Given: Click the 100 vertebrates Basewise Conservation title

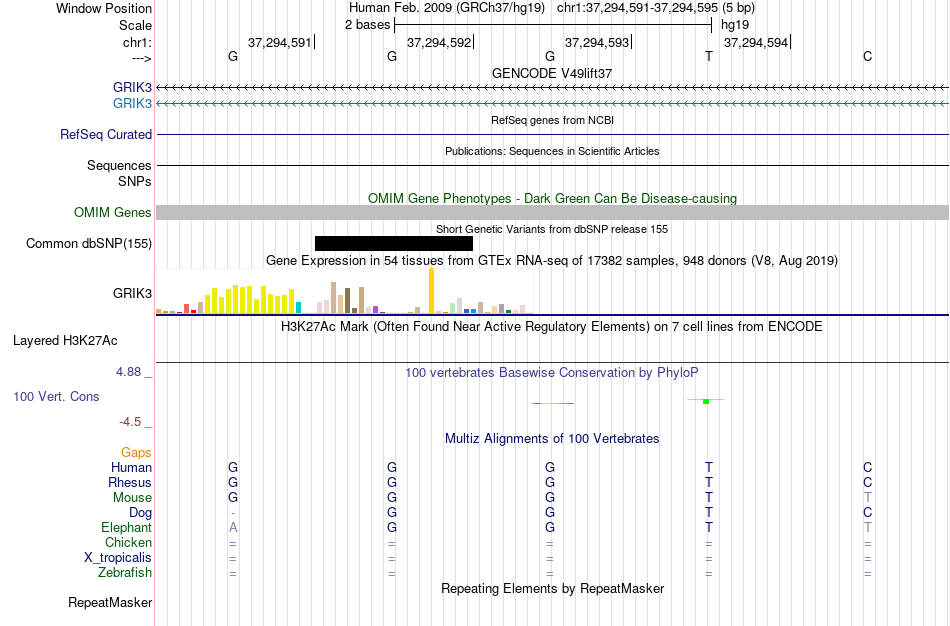Looking at the screenshot, I should (551, 373).
